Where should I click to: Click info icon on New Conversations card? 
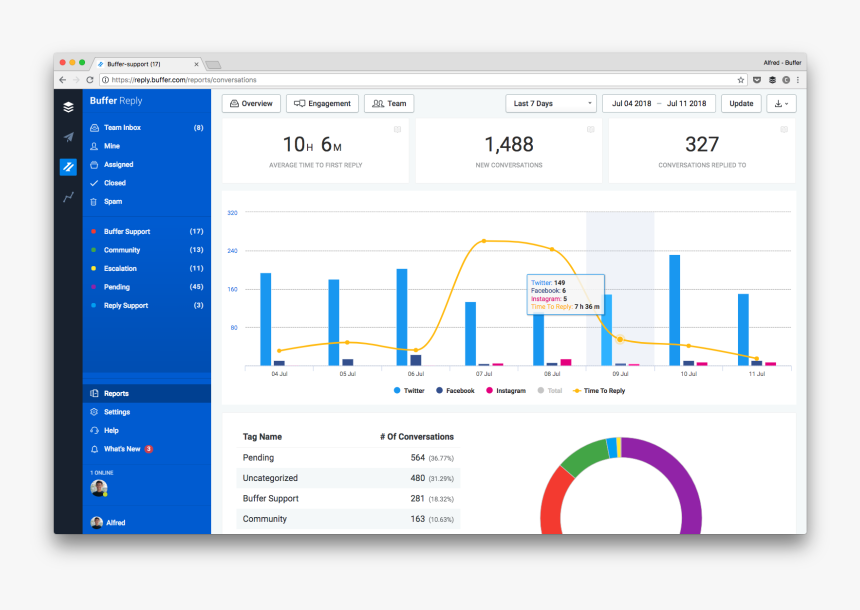click(591, 129)
